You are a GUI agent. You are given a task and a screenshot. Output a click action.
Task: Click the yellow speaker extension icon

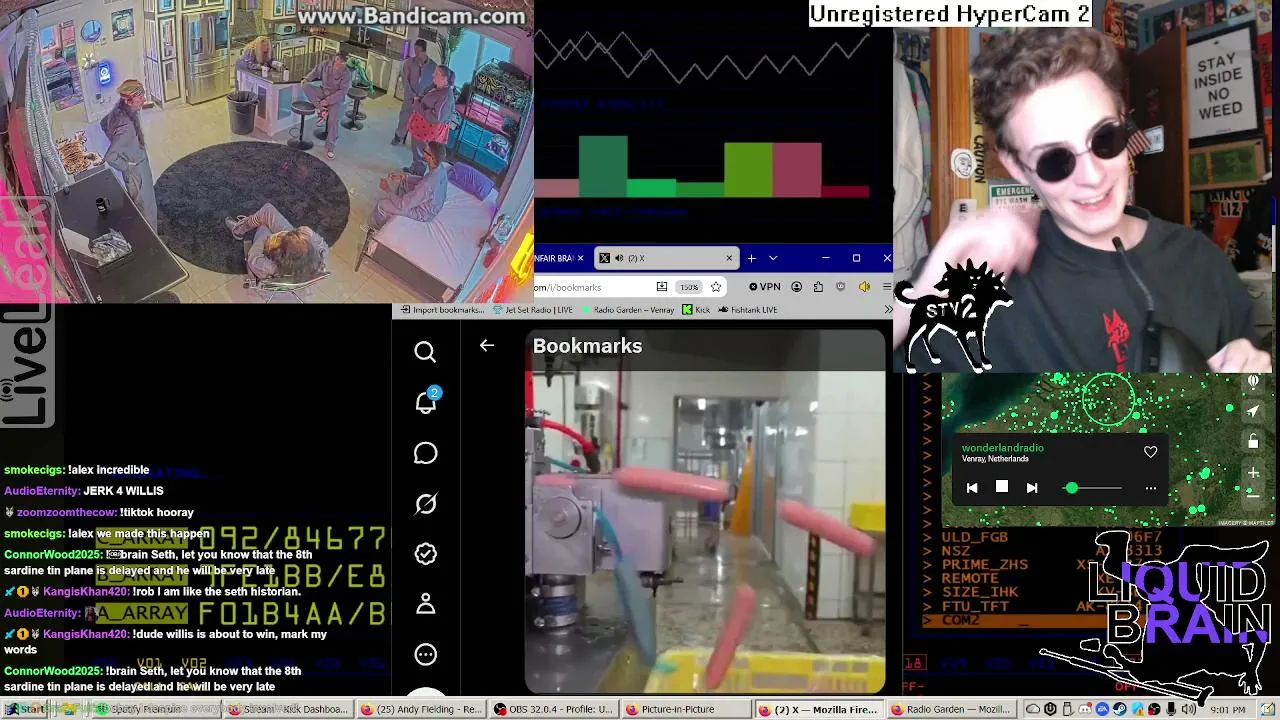click(x=864, y=287)
